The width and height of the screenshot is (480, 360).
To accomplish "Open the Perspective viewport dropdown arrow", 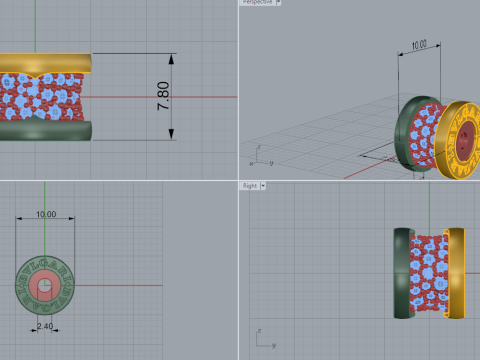I will pos(278,2).
